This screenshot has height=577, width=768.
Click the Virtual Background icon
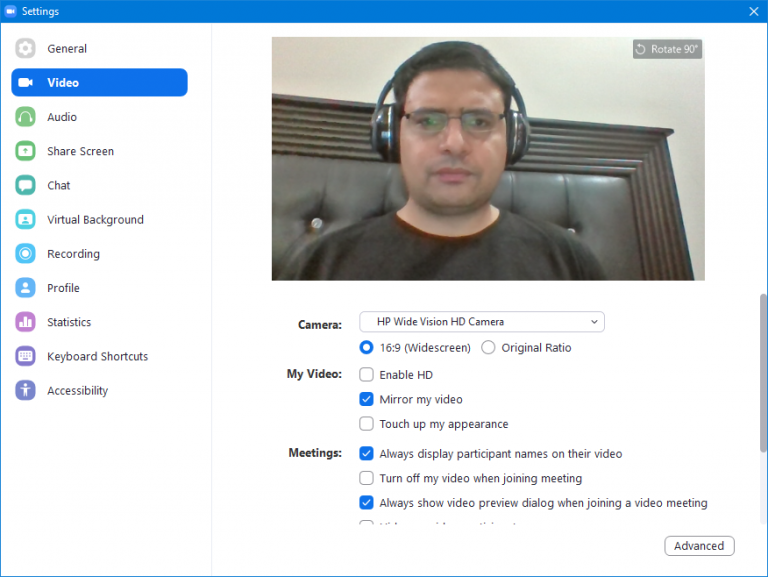(26, 220)
